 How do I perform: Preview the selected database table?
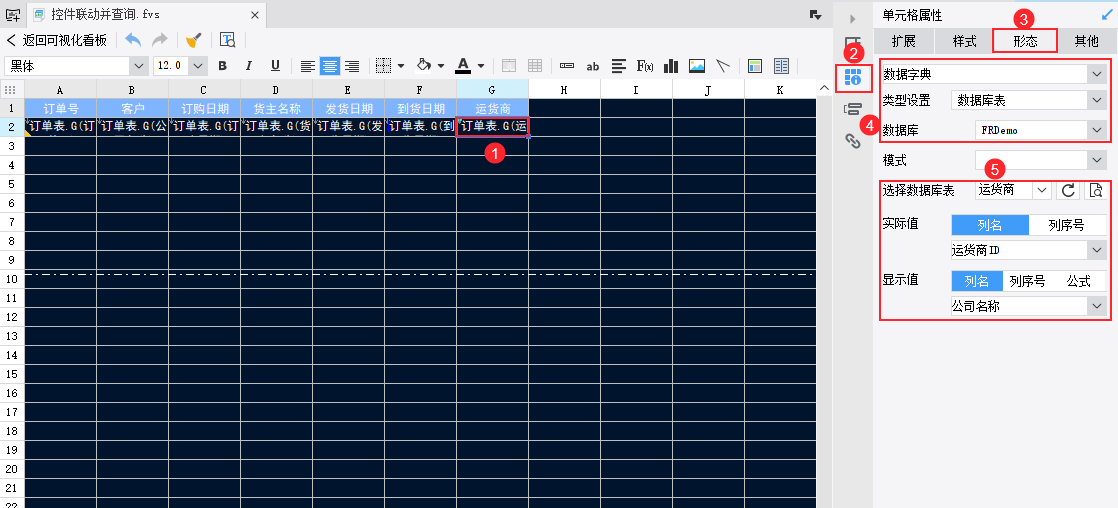(1096, 190)
